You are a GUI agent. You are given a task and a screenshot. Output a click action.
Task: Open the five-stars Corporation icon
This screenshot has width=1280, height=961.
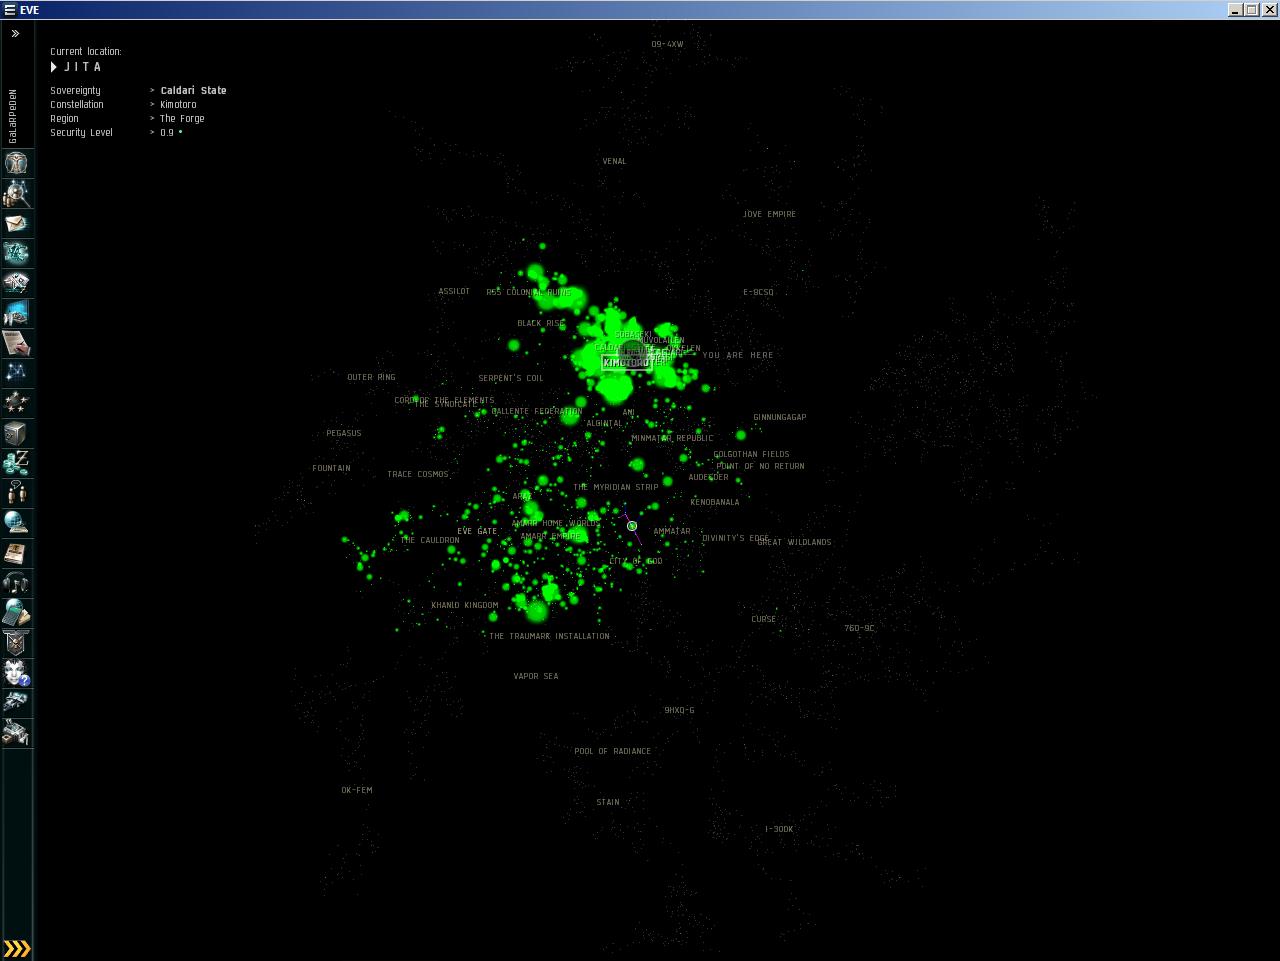[16, 403]
